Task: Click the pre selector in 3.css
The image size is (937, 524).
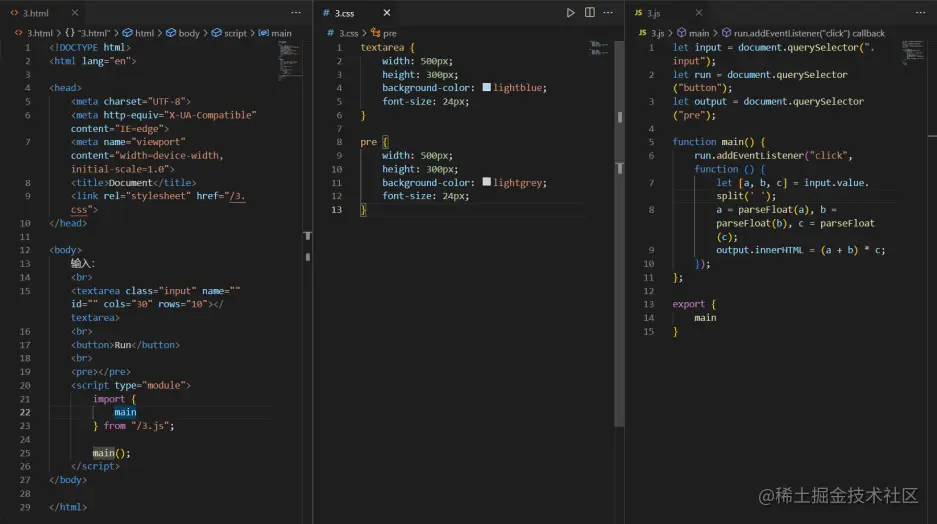Action: point(368,142)
